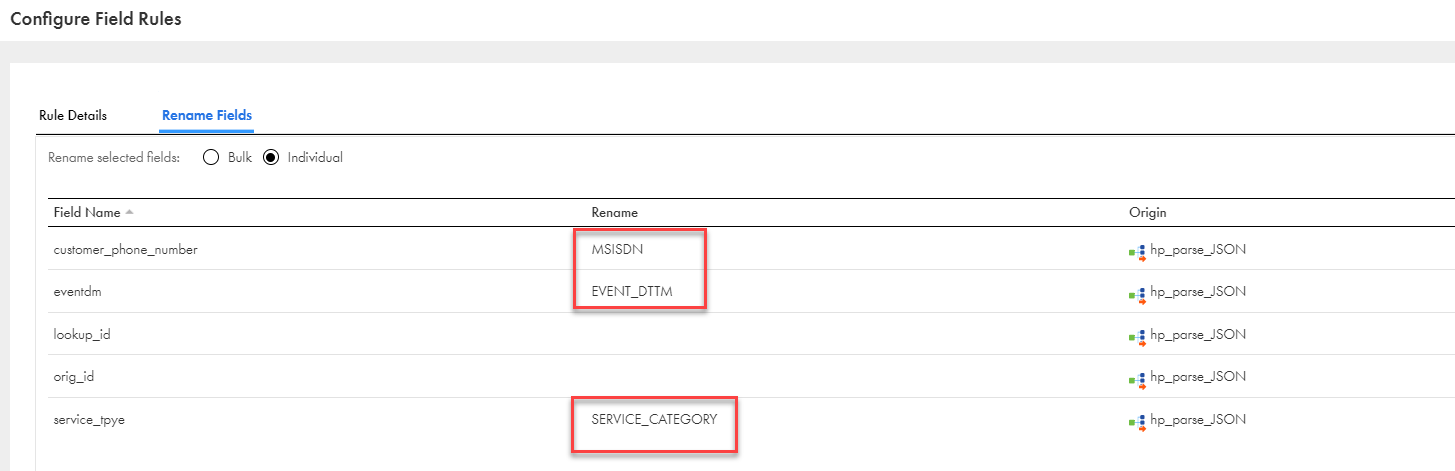Click hp_parse_JSON icon in service_tpye row
1455x471 pixels.
pyautogui.click(x=1137, y=421)
